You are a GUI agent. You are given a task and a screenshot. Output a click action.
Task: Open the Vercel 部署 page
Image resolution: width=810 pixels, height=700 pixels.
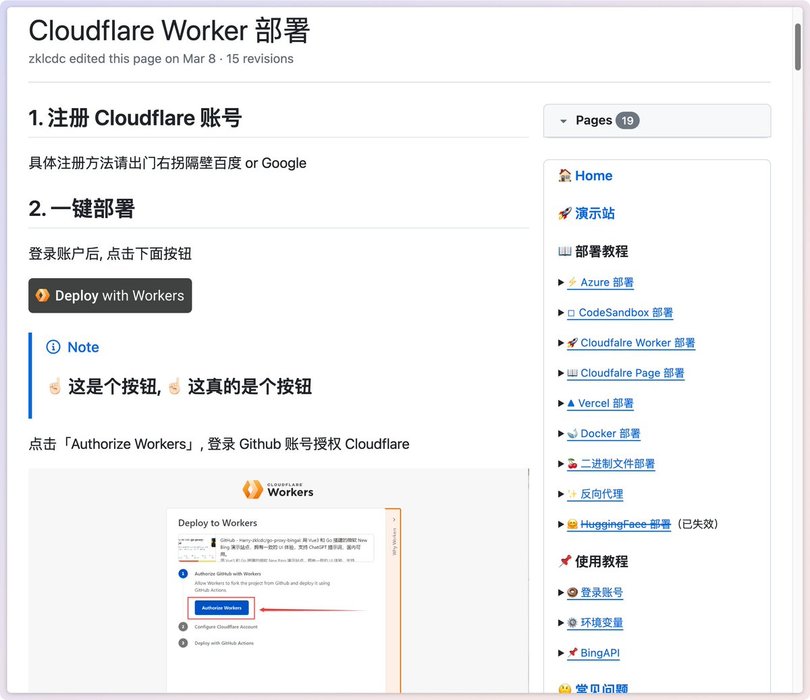pos(606,404)
